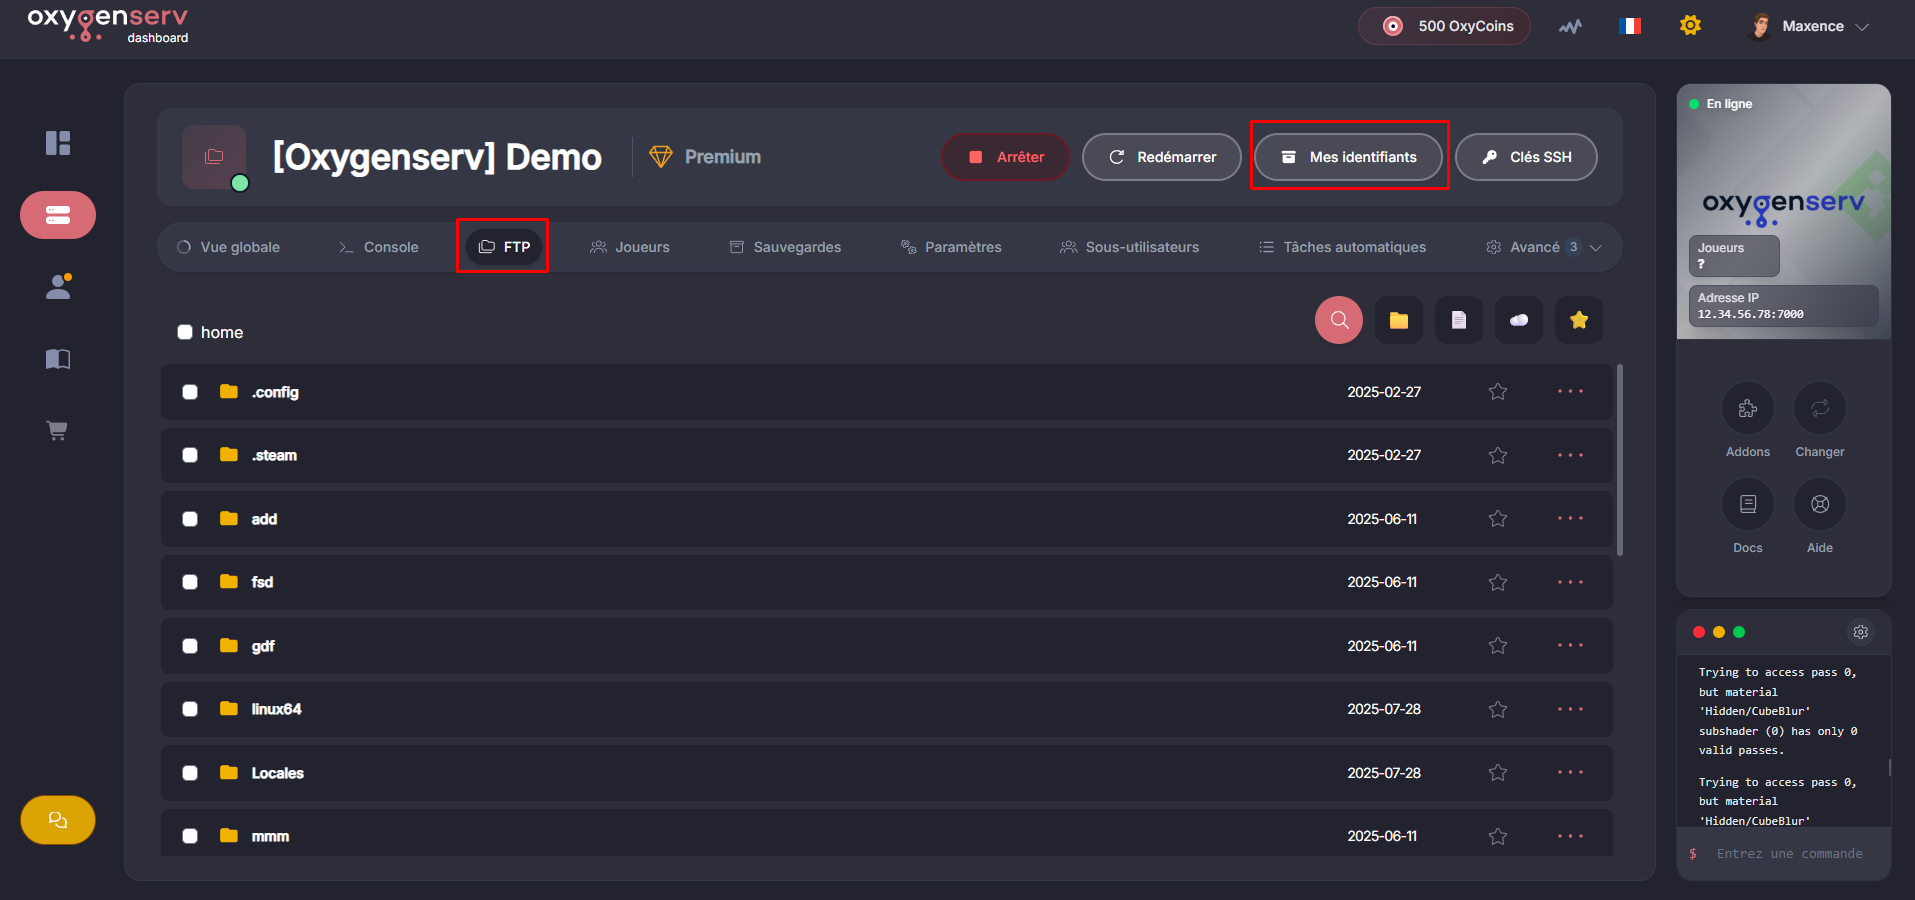The height and width of the screenshot is (900, 1915).
Task: Click the red search icon button
Action: (1338, 320)
